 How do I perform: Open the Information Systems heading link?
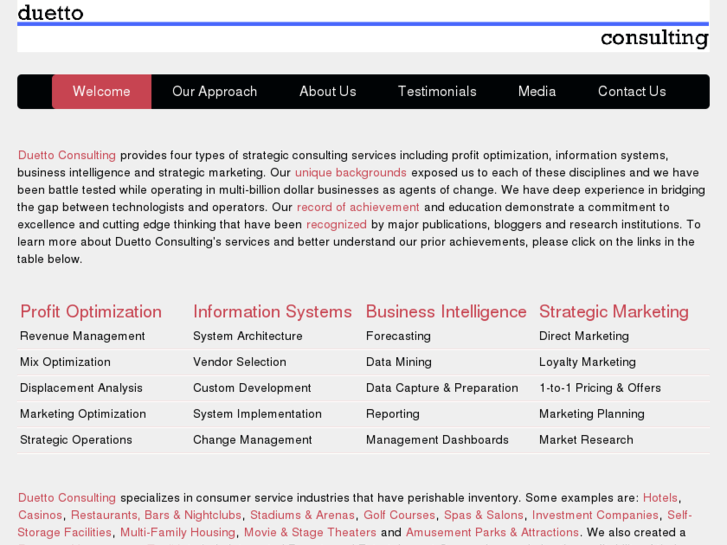(x=273, y=312)
